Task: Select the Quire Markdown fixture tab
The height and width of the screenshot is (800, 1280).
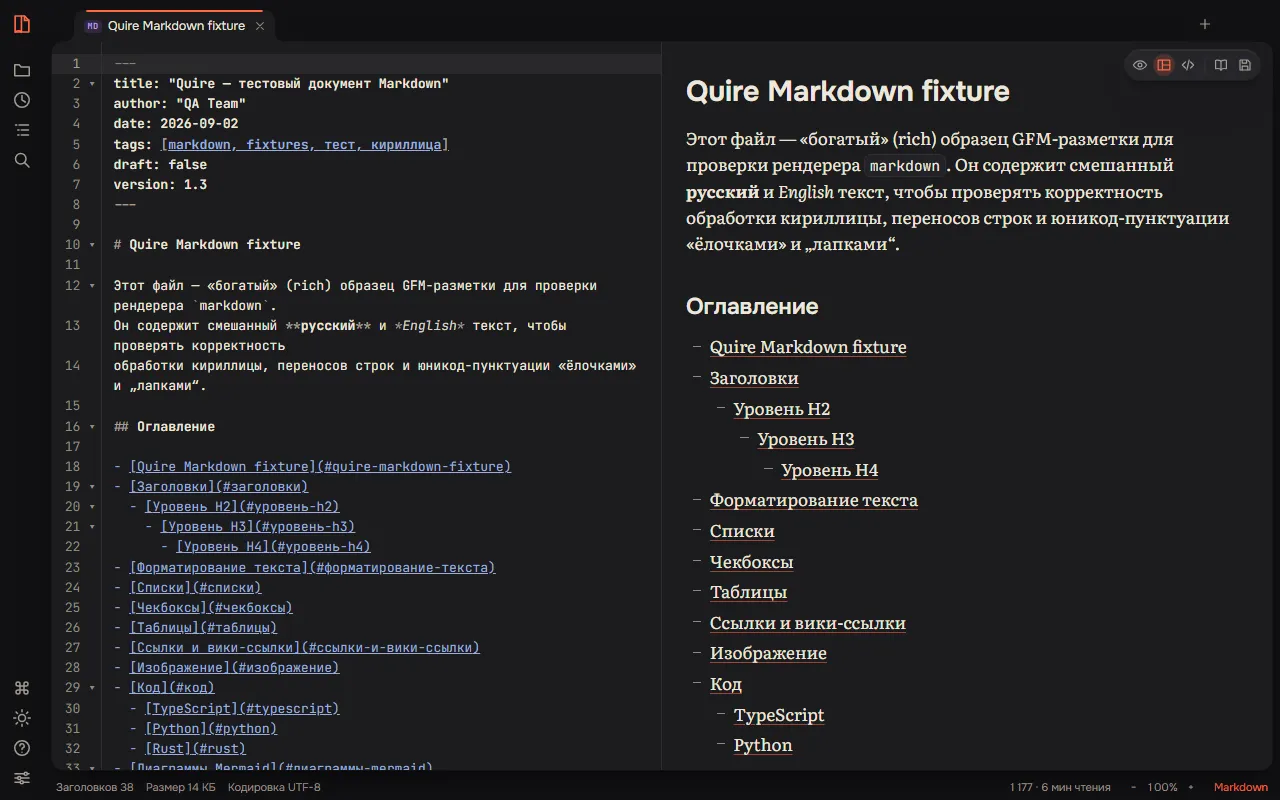Action: [176, 26]
